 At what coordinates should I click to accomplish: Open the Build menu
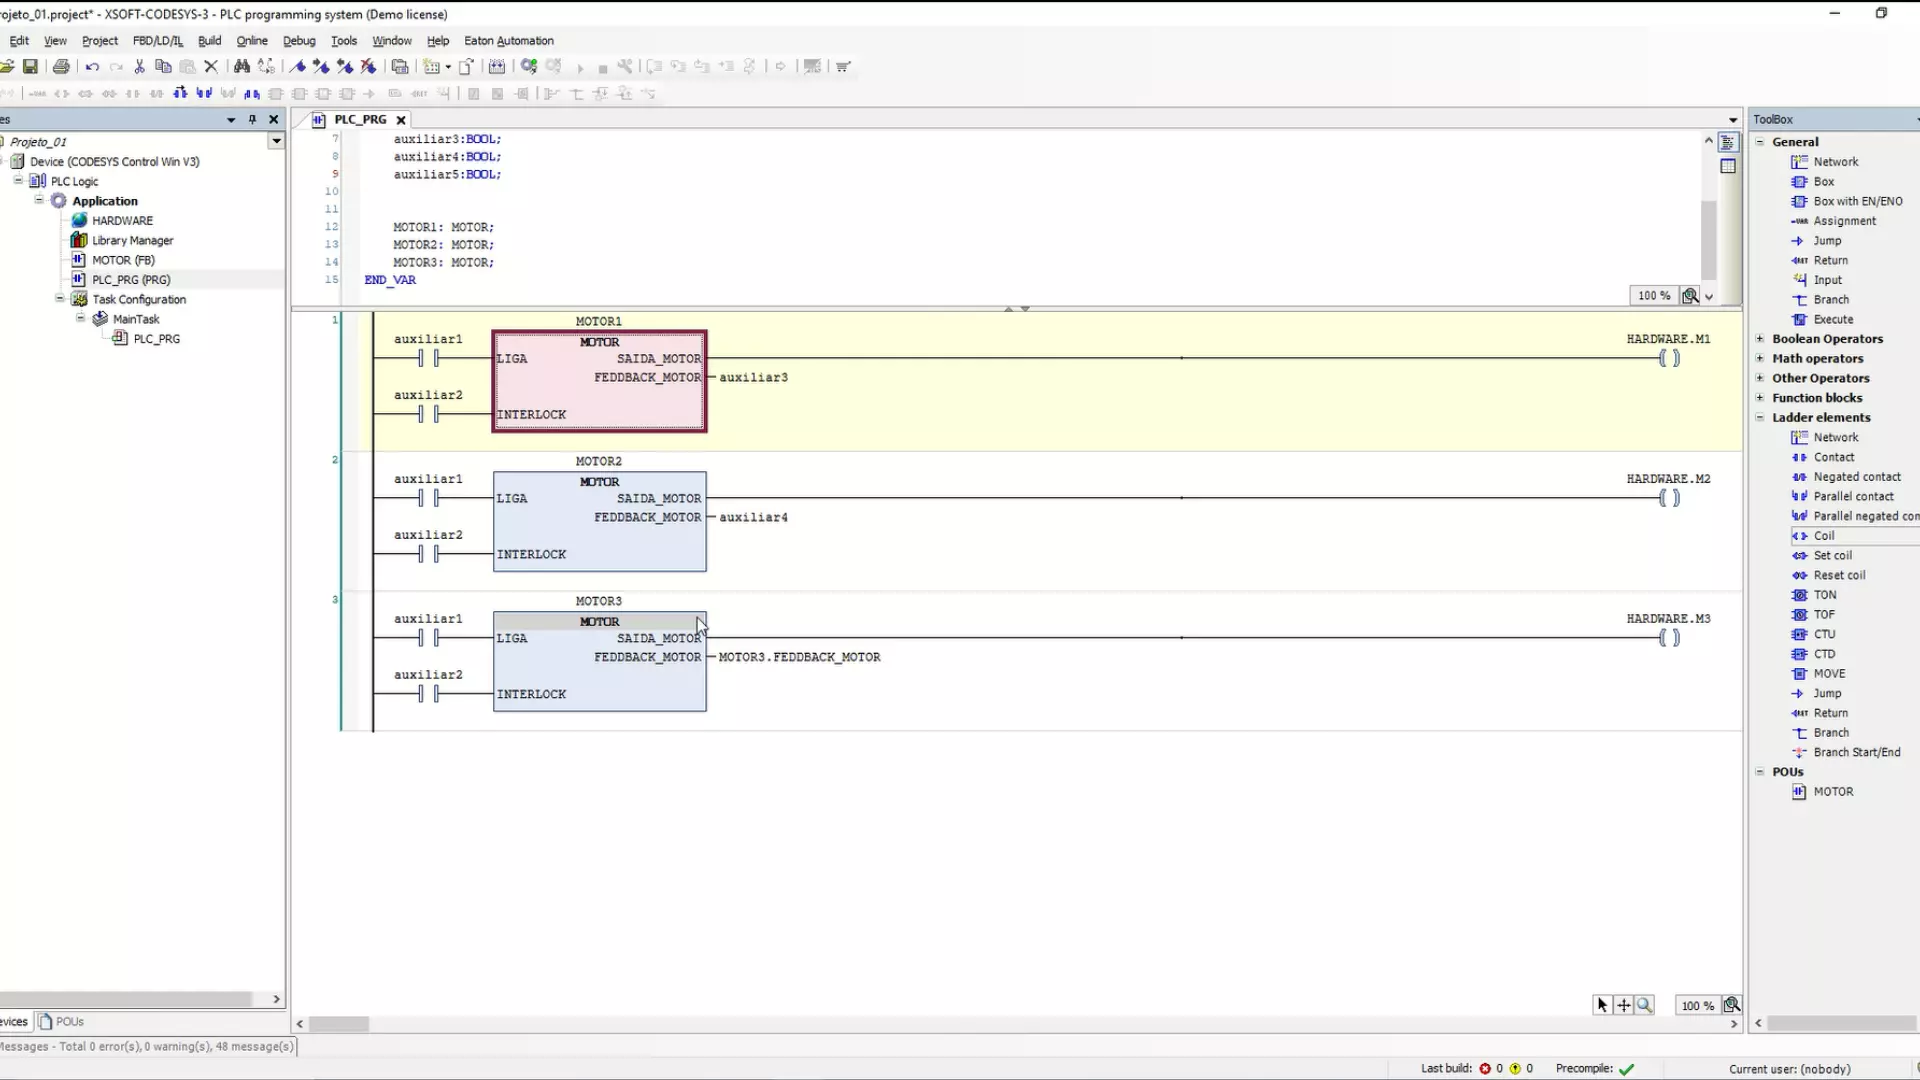pyautogui.click(x=209, y=41)
